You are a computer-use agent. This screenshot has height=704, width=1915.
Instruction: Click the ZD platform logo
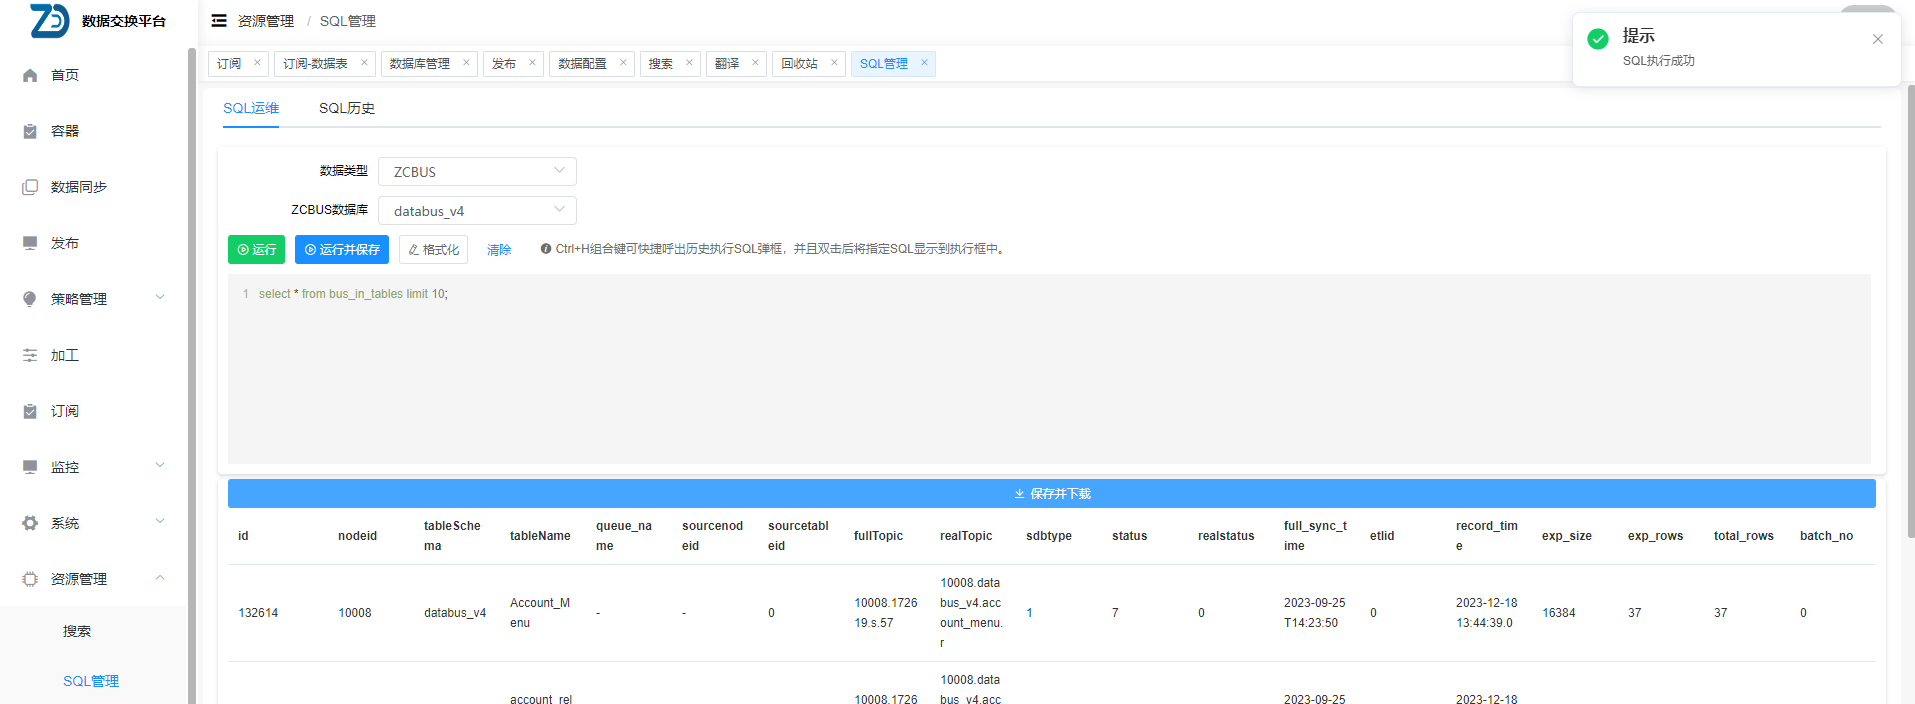point(49,21)
